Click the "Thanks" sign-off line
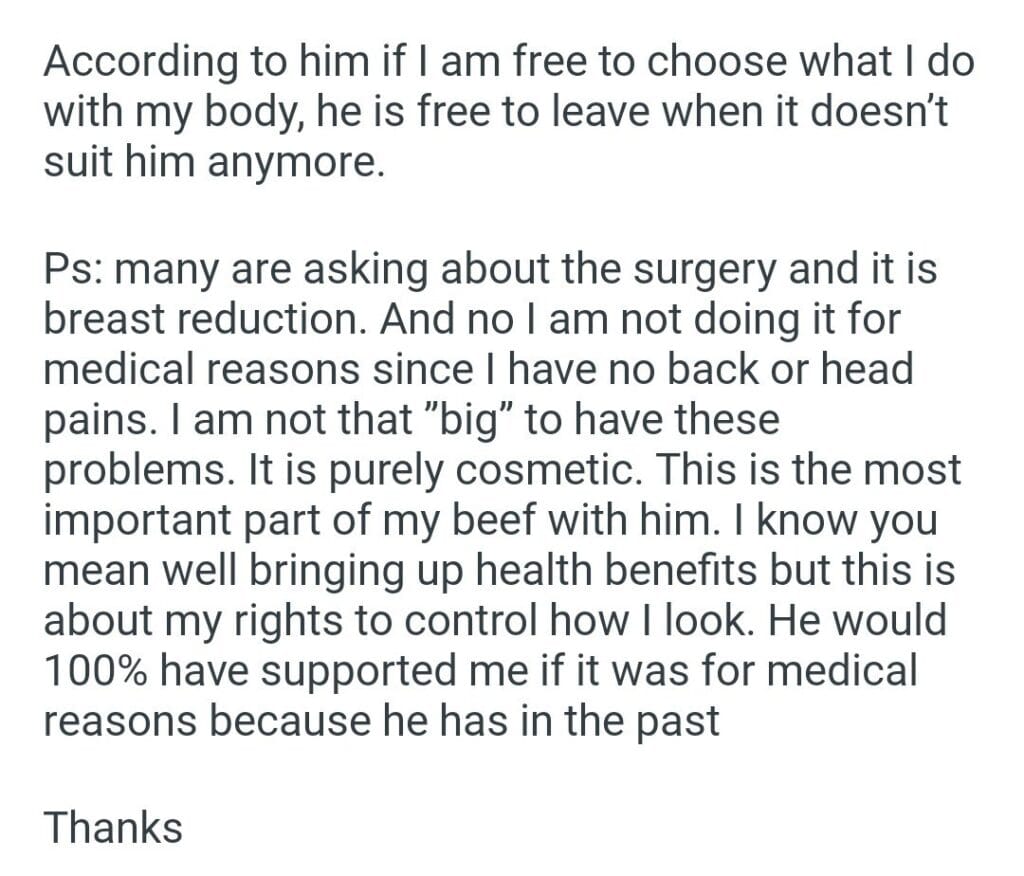This screenshot has width=1024, height=876. click(113, 826)
